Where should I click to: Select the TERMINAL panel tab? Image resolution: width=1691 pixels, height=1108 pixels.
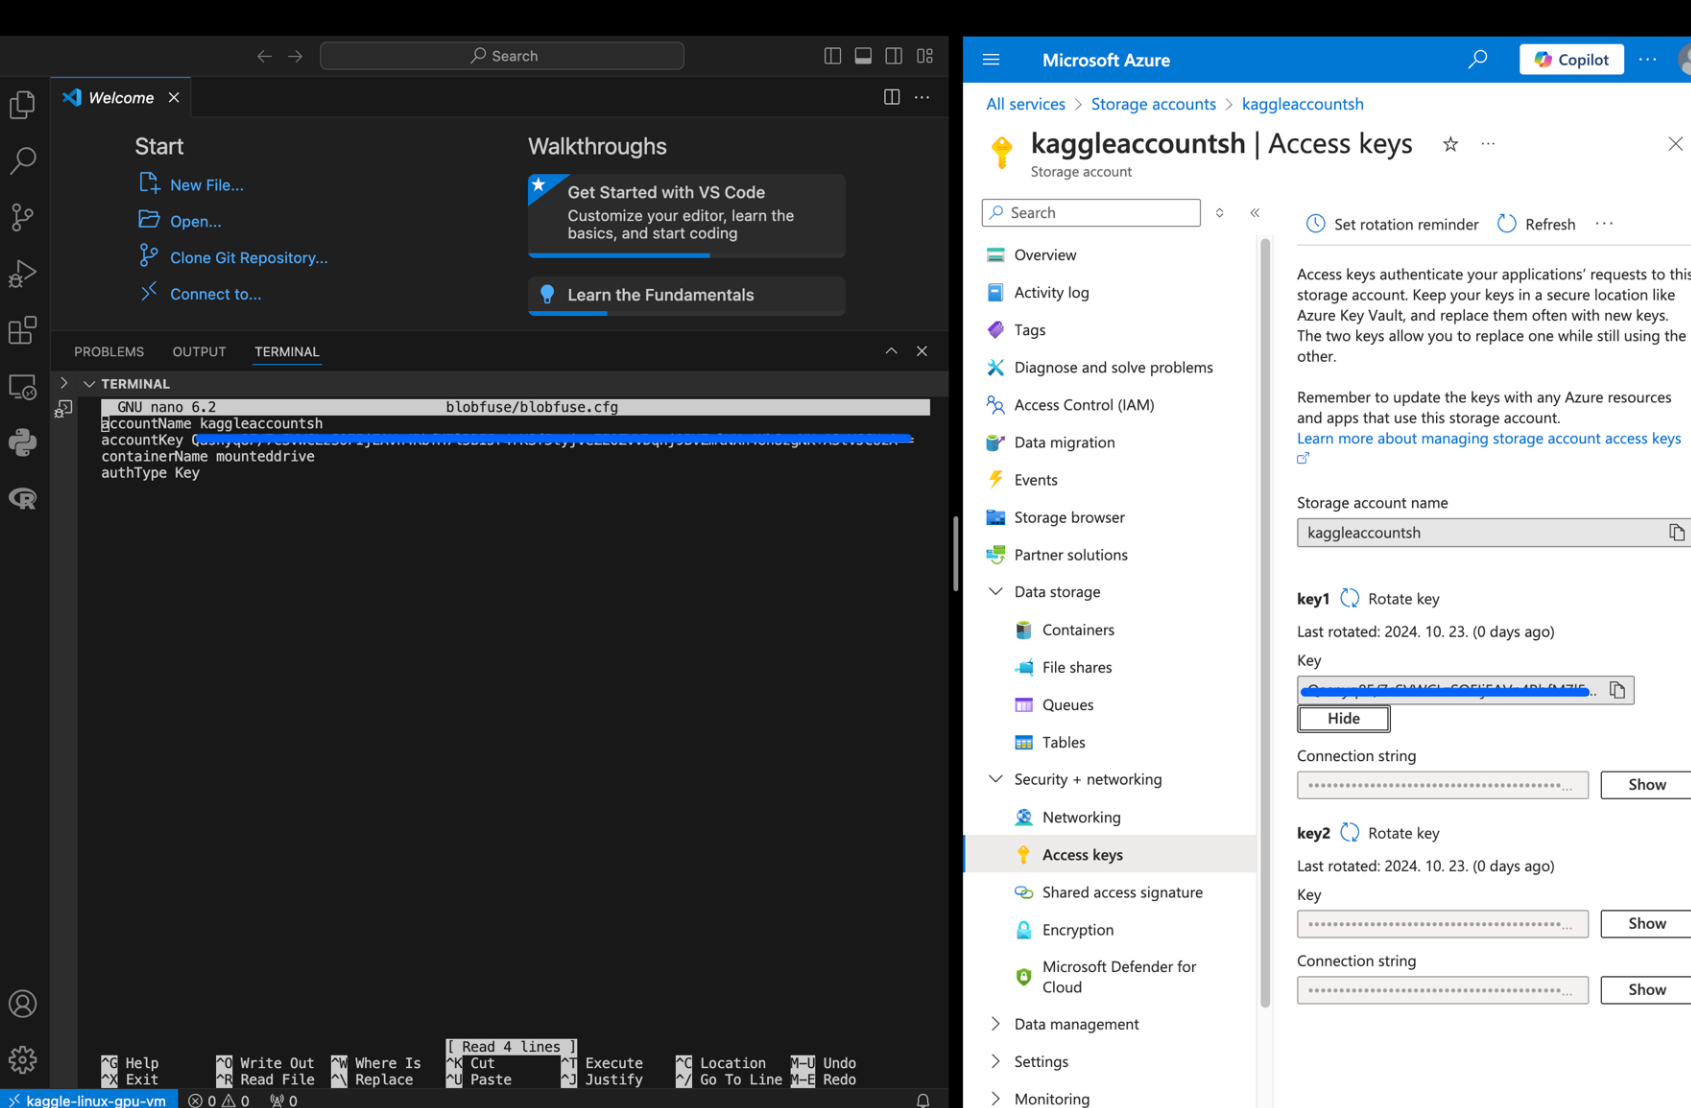point(287,352)
